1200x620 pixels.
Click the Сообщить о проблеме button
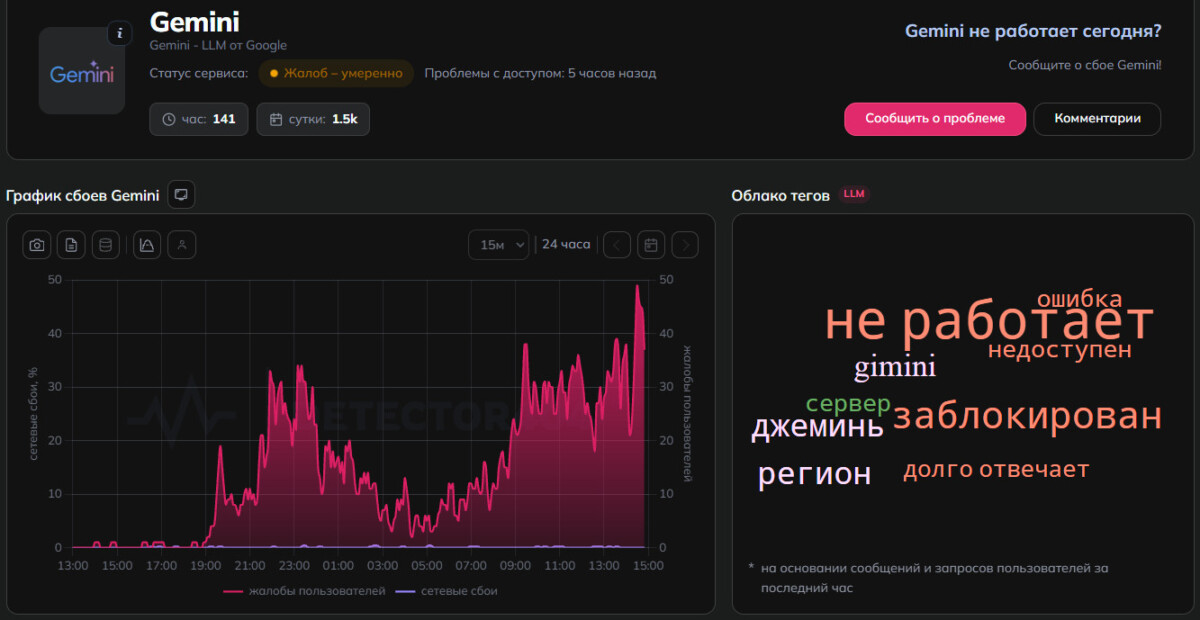[935, 118]
